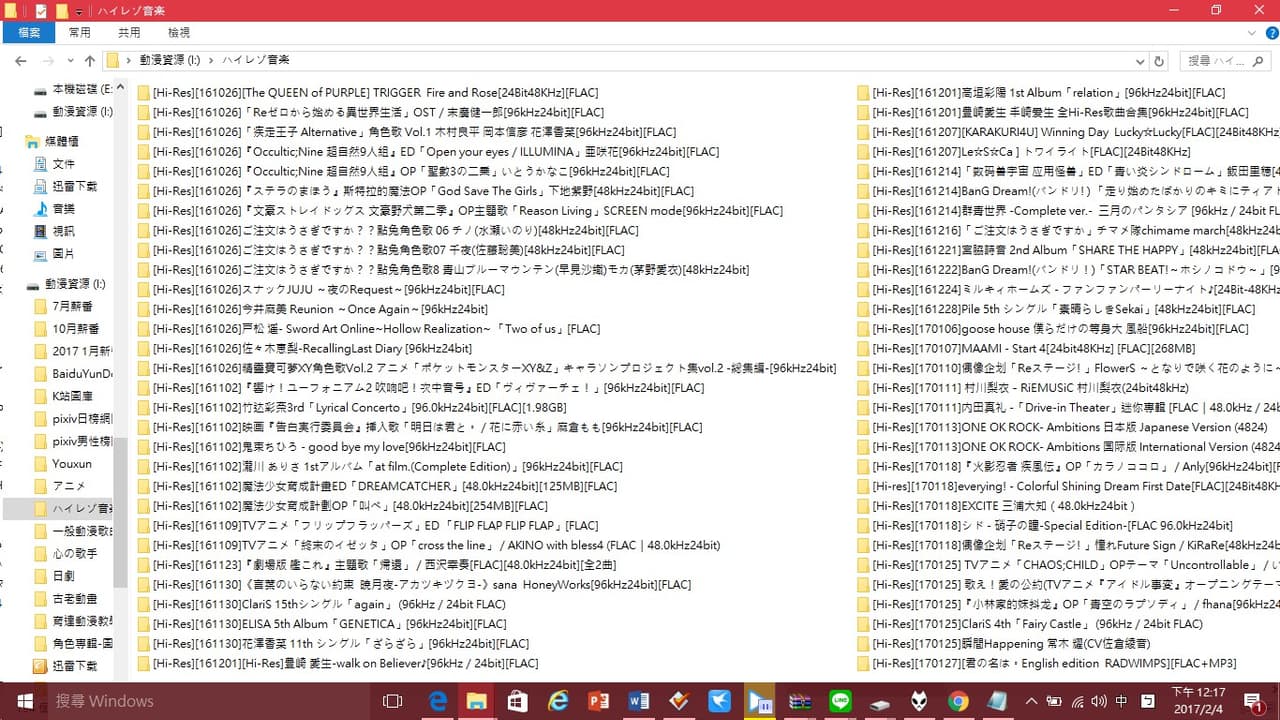Click the navigation pane scroll-up arrow

pyautogui.click(x=120, y=87)
